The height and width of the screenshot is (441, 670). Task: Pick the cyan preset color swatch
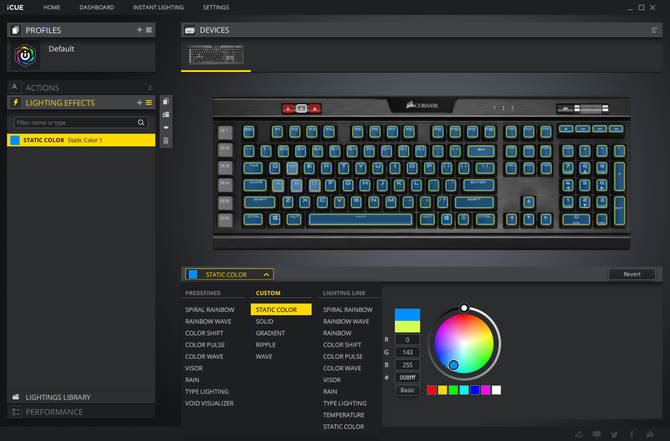[x=464, y=390]
